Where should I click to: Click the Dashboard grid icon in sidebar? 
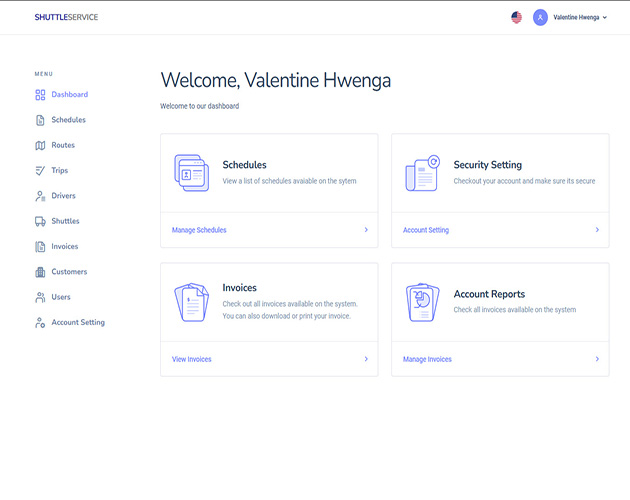pos(40,95)
